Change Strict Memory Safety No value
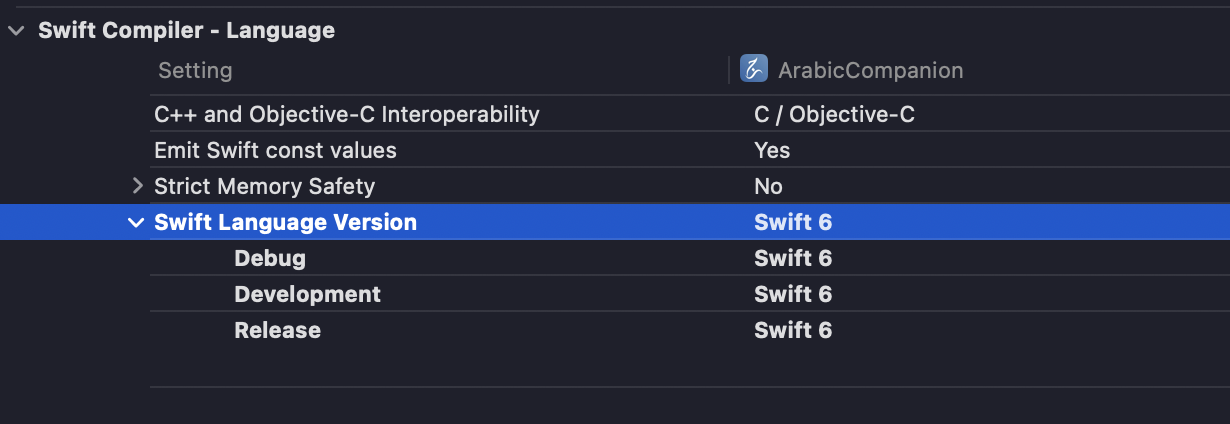The image size is (1230, 424). (x=768, y=186)
